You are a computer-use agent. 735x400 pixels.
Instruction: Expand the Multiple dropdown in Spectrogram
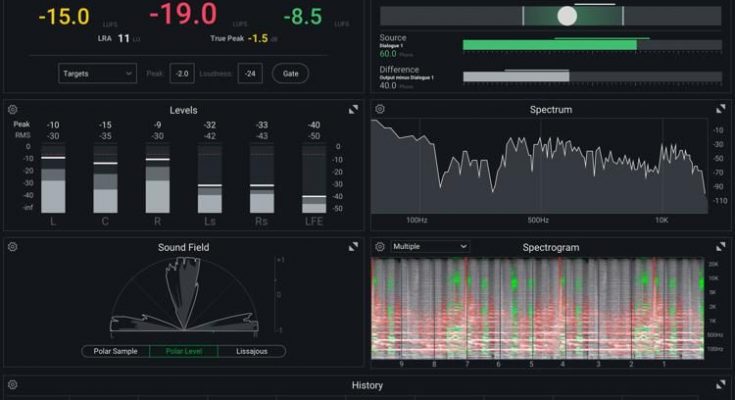[x=429, y=246]
